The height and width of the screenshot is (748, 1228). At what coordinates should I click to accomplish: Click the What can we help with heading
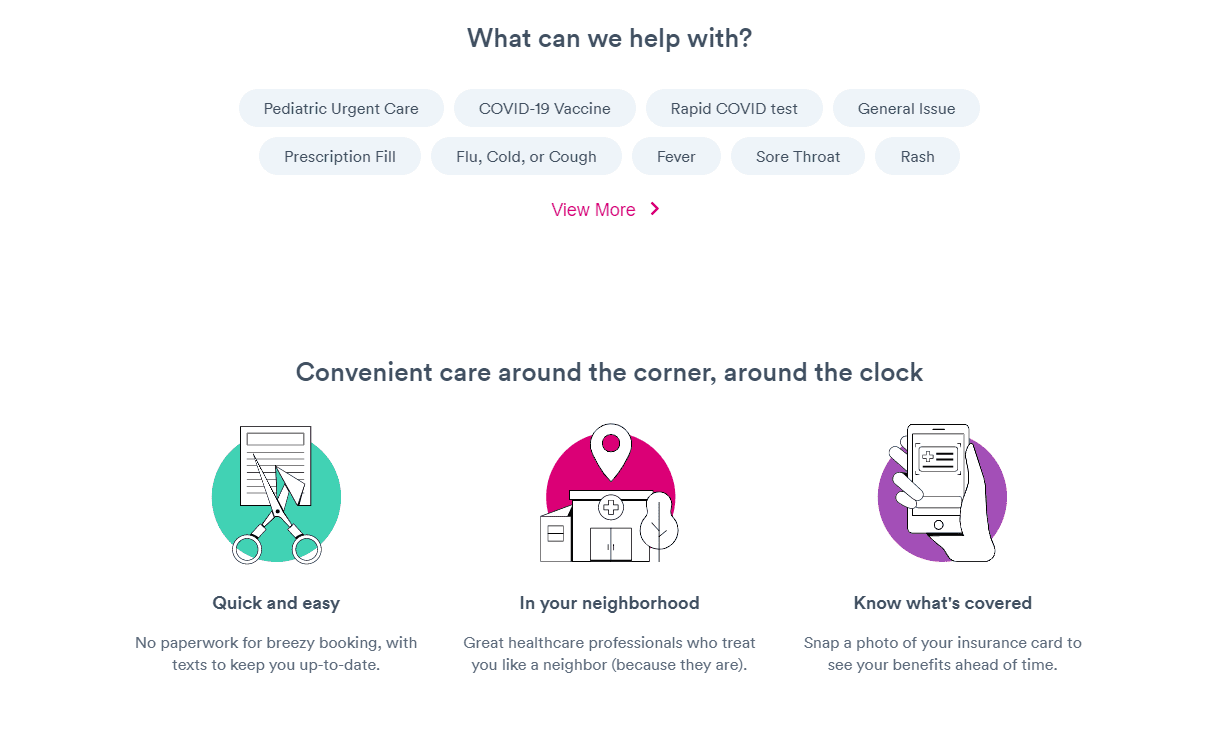click(609, 39)
